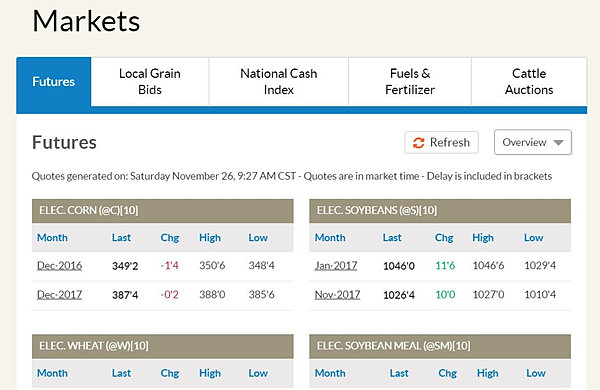The height and width of the screenshot is (390, 600).
Task: Click the orange refresh arrows icon
Action: 419,143
